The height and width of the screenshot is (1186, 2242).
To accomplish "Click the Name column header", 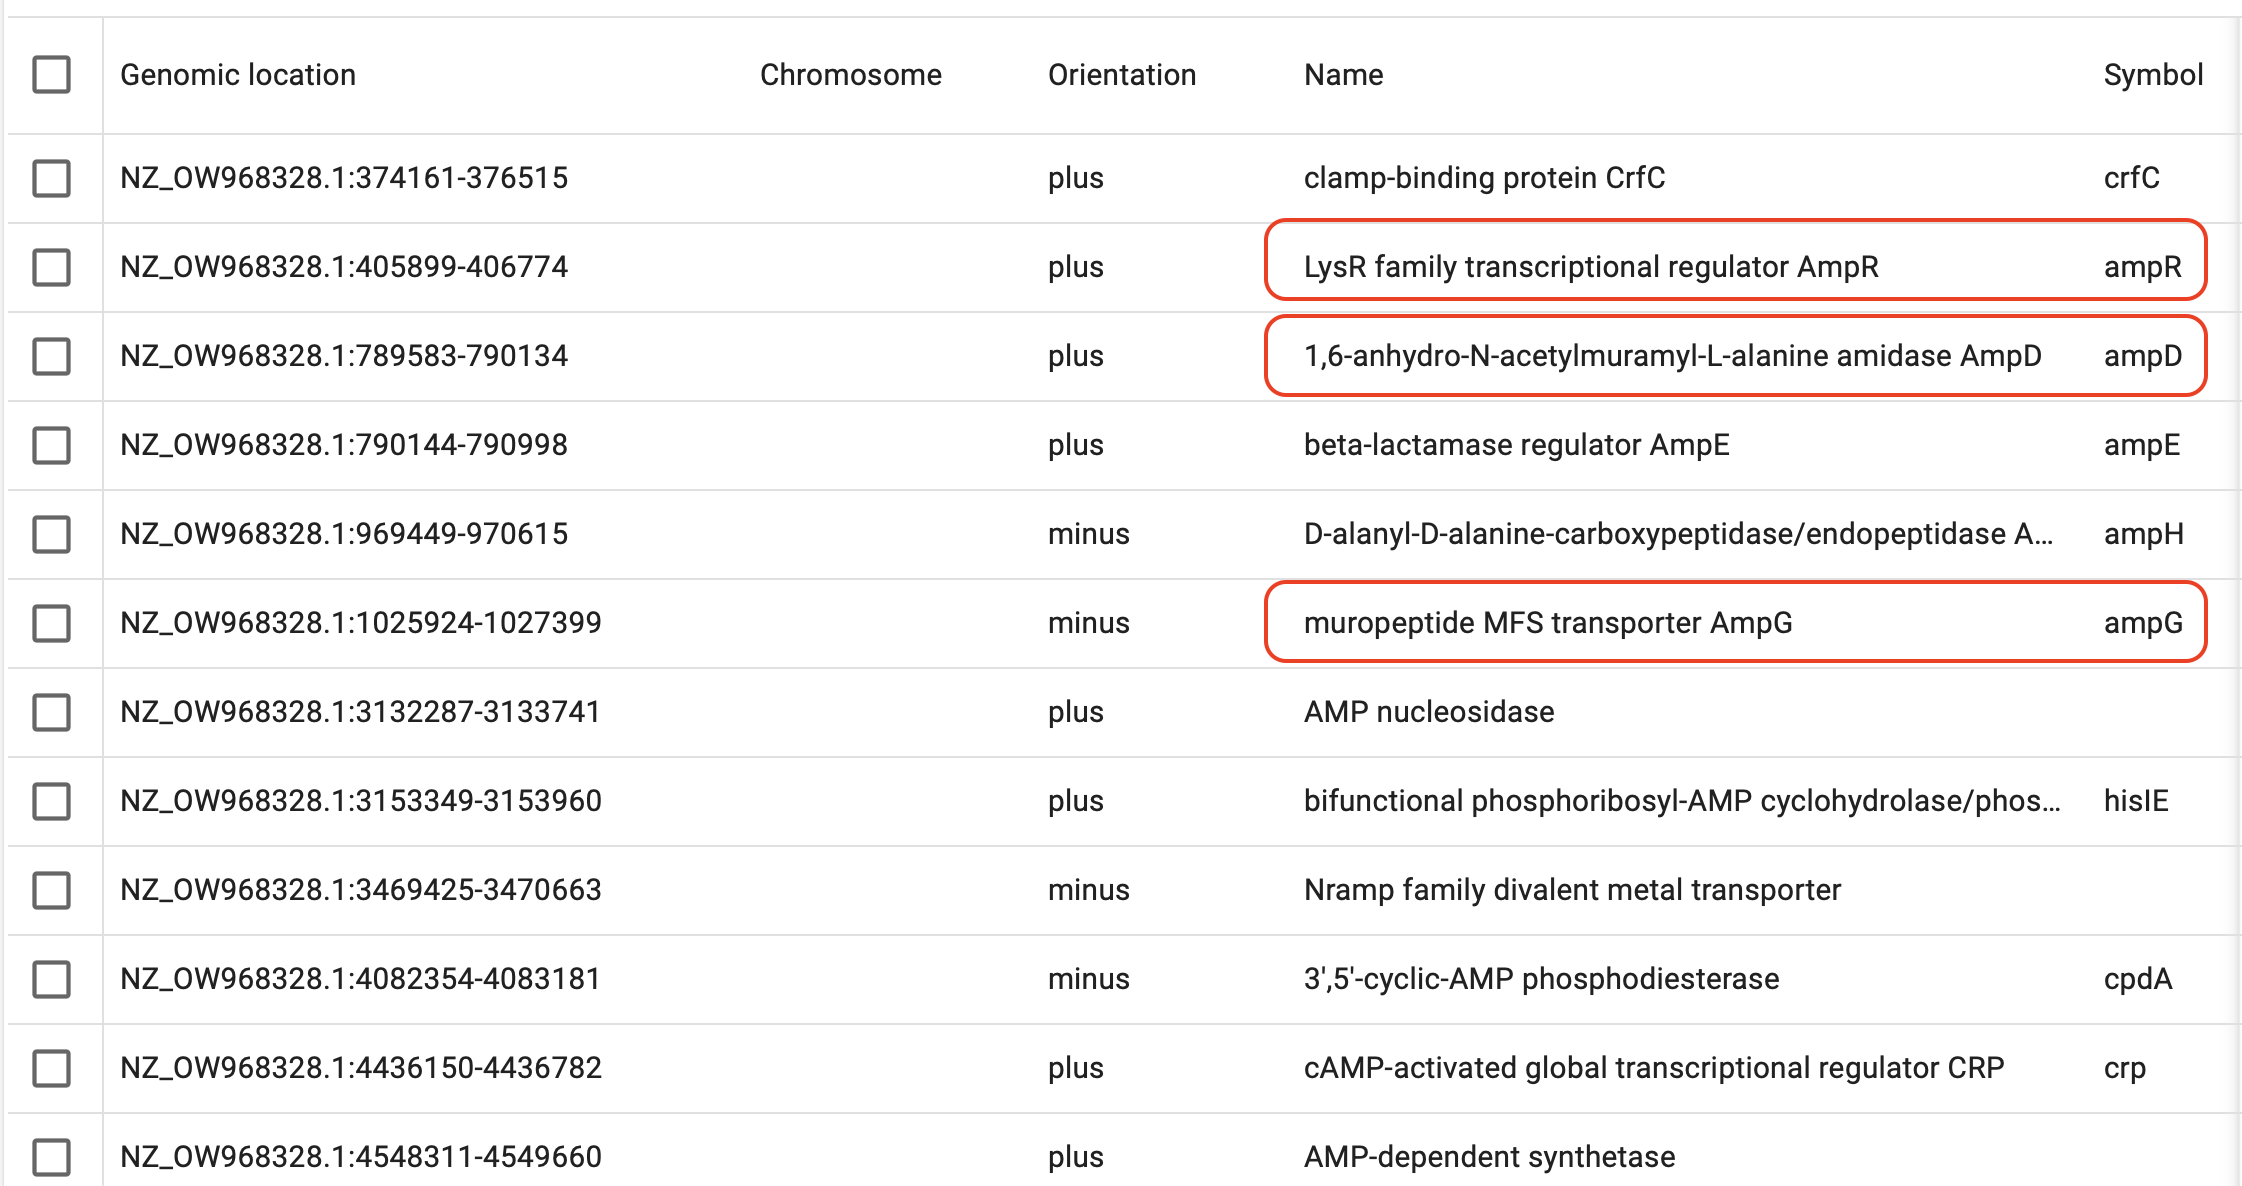I will (x=1343, y=75).
